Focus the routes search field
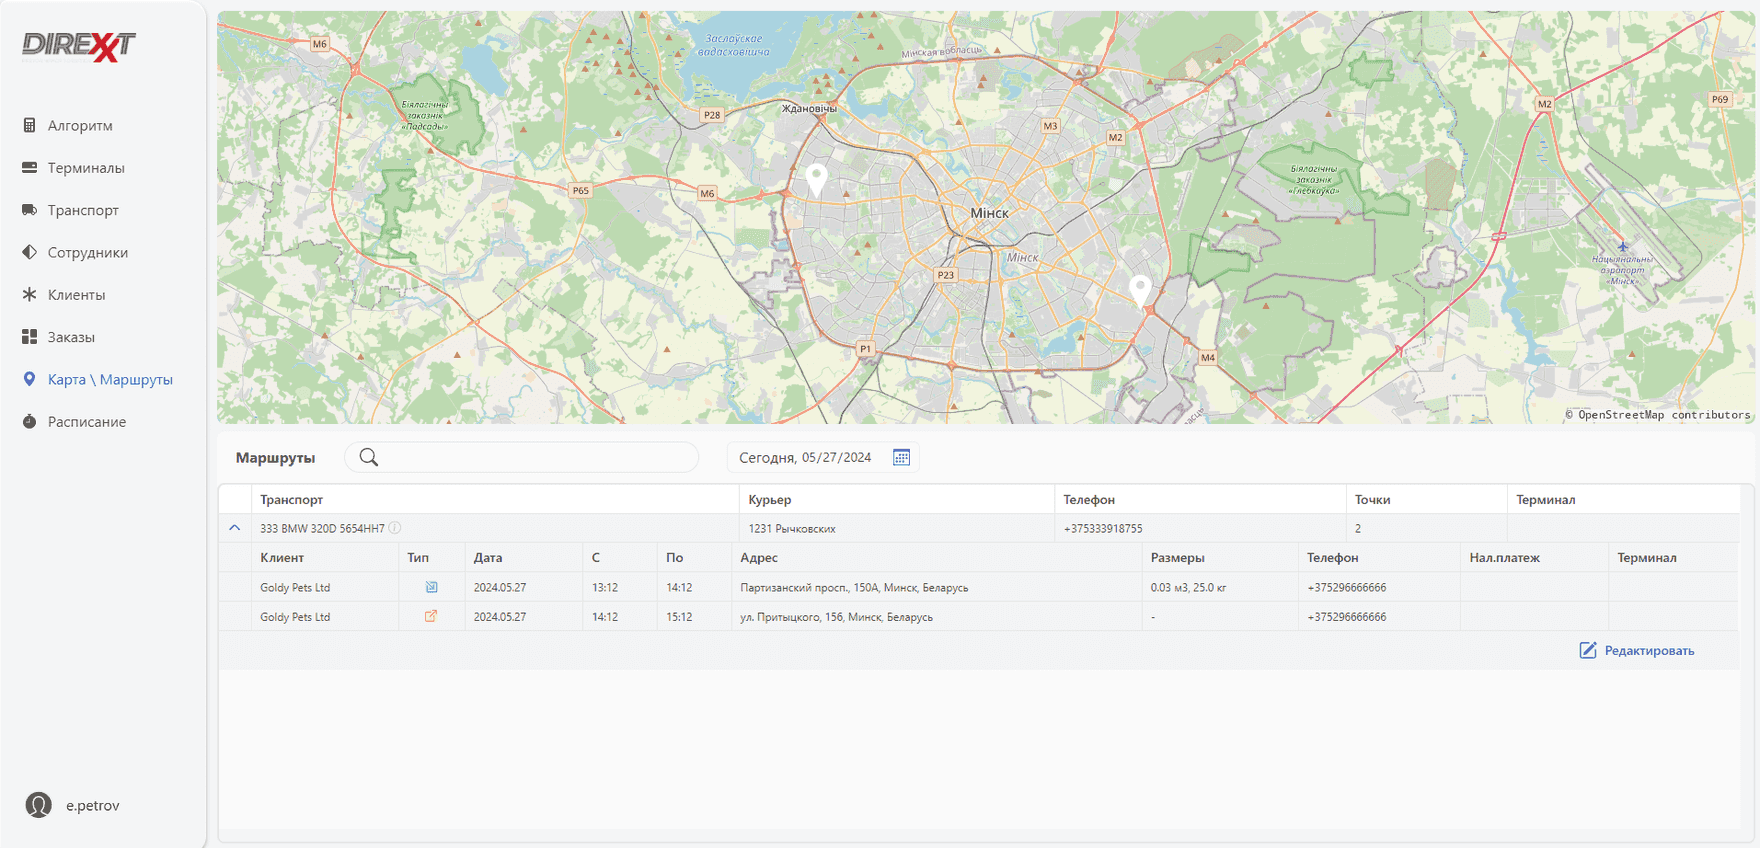 (x=522, y=457)
